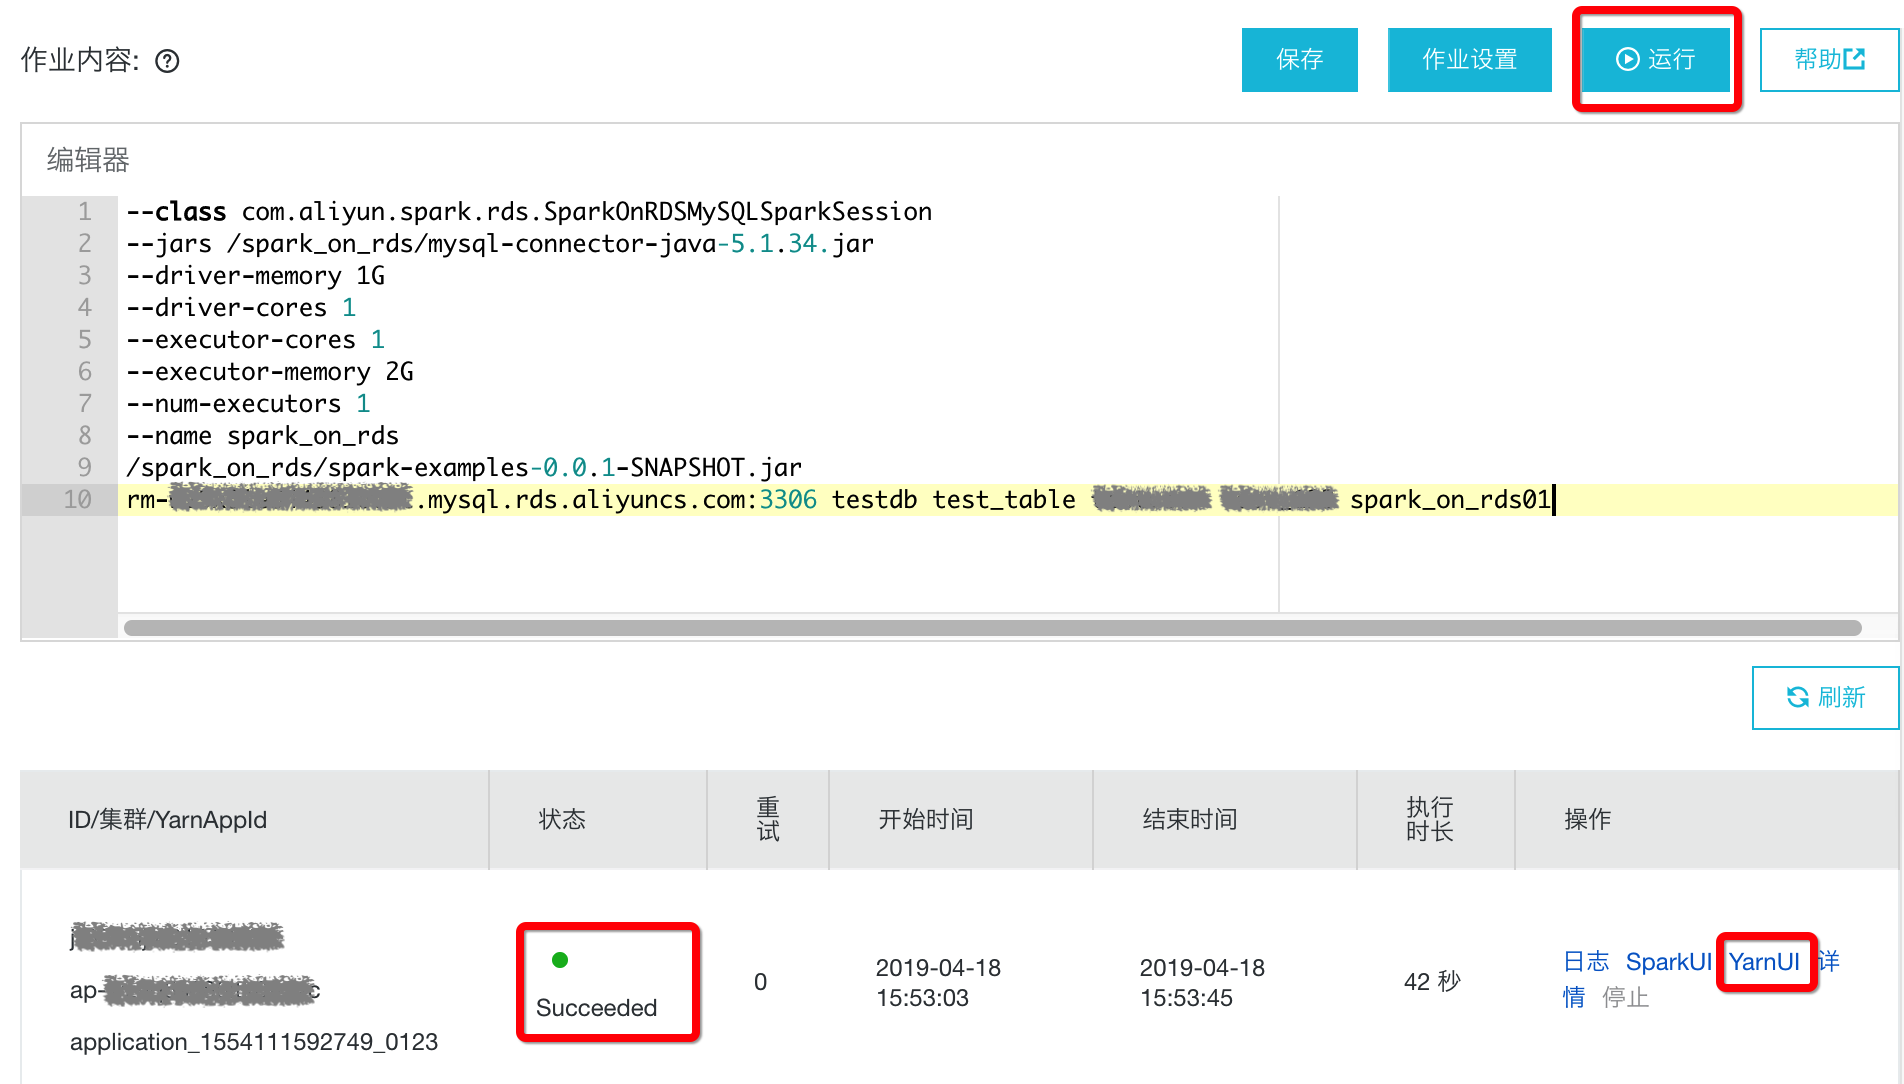Click the help question-mark icon beside 作业内容
This screenshot has height=1084, width=1904.
click(x=167, y=61)
